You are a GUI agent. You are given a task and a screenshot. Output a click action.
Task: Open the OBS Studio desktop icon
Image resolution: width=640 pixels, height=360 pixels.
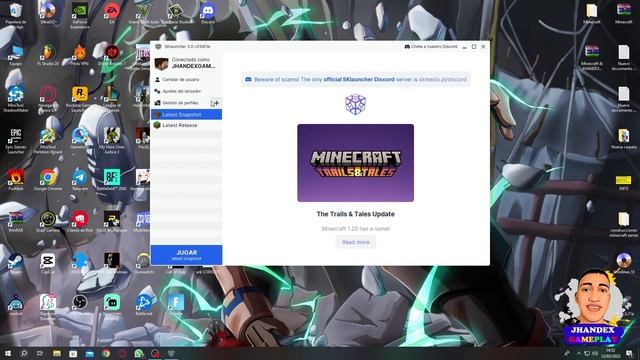80,305
